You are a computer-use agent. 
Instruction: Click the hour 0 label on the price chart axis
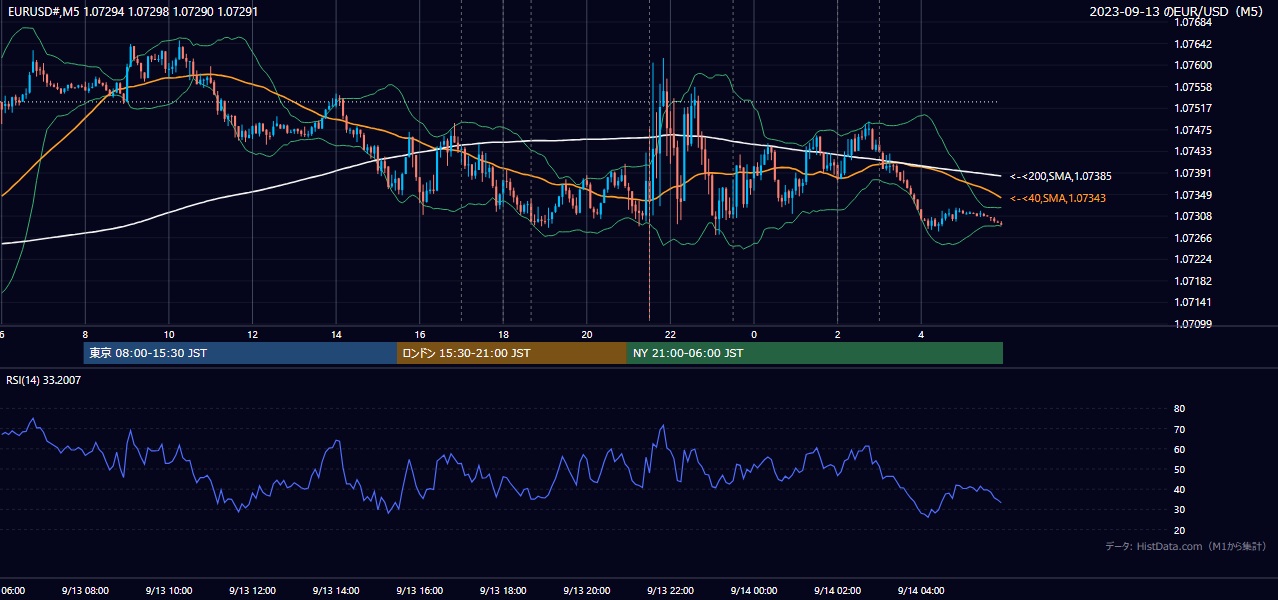754,334
